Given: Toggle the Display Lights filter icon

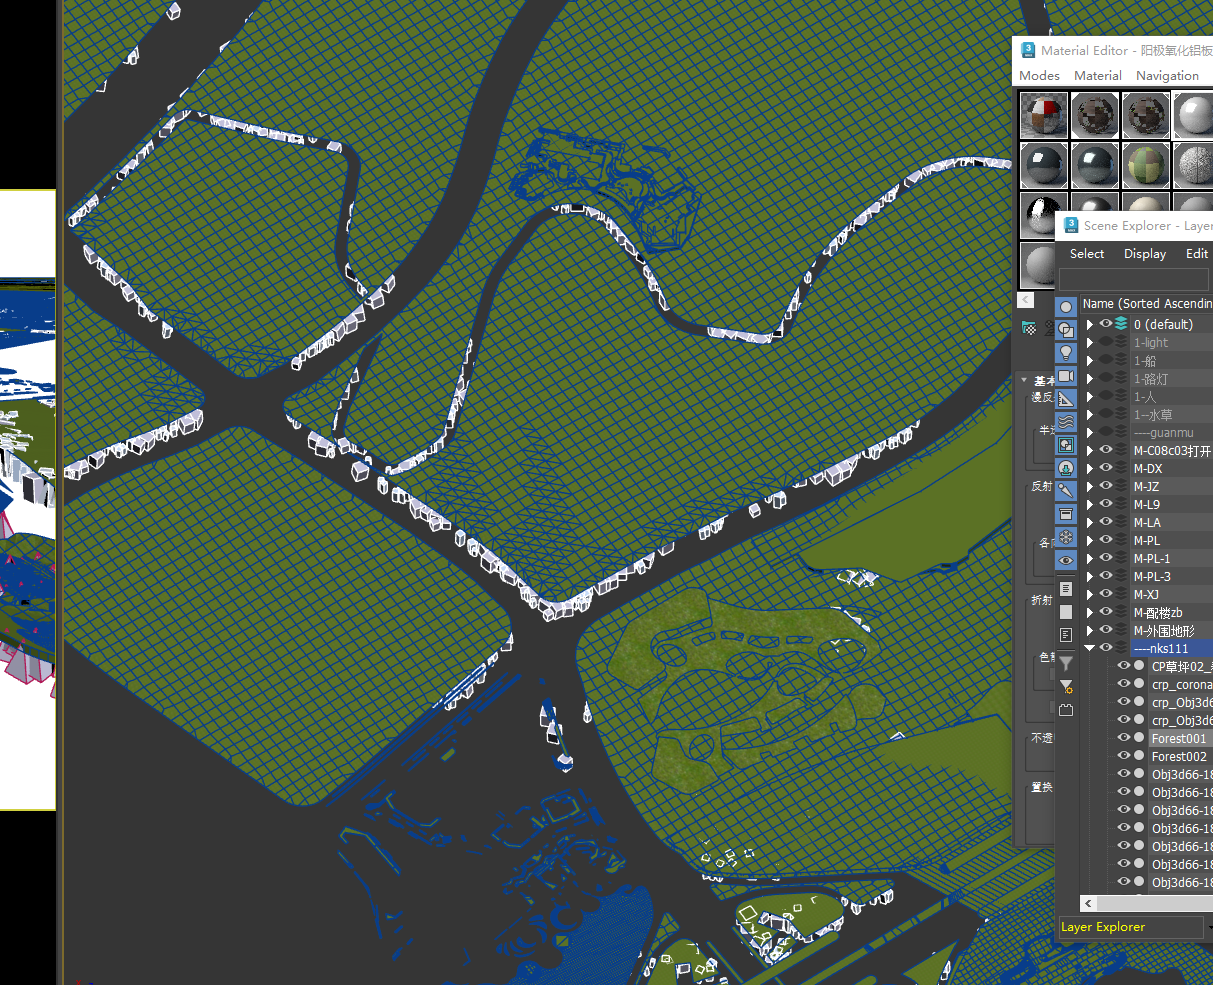Looking at the screenshot, I should coord(1066,353).
